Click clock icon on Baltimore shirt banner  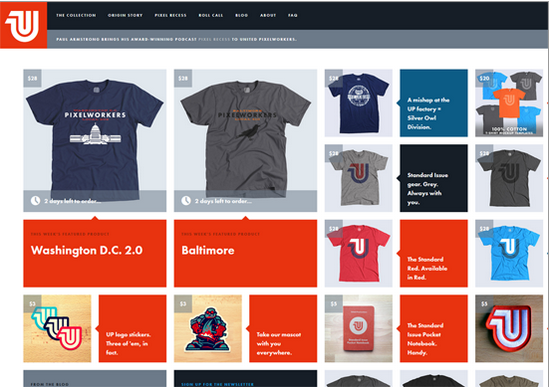(186, 201)
